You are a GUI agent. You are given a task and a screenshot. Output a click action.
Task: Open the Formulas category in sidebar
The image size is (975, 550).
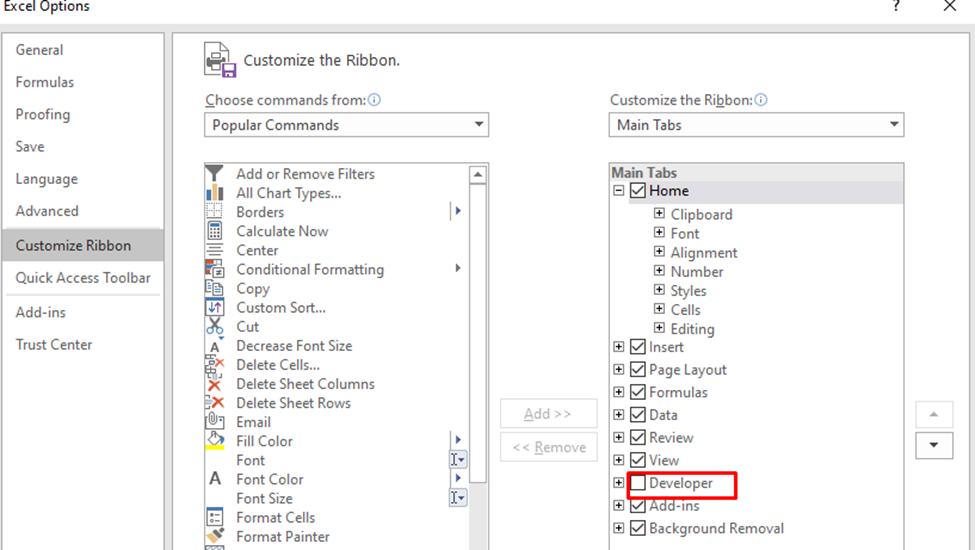tap(82, 82)
